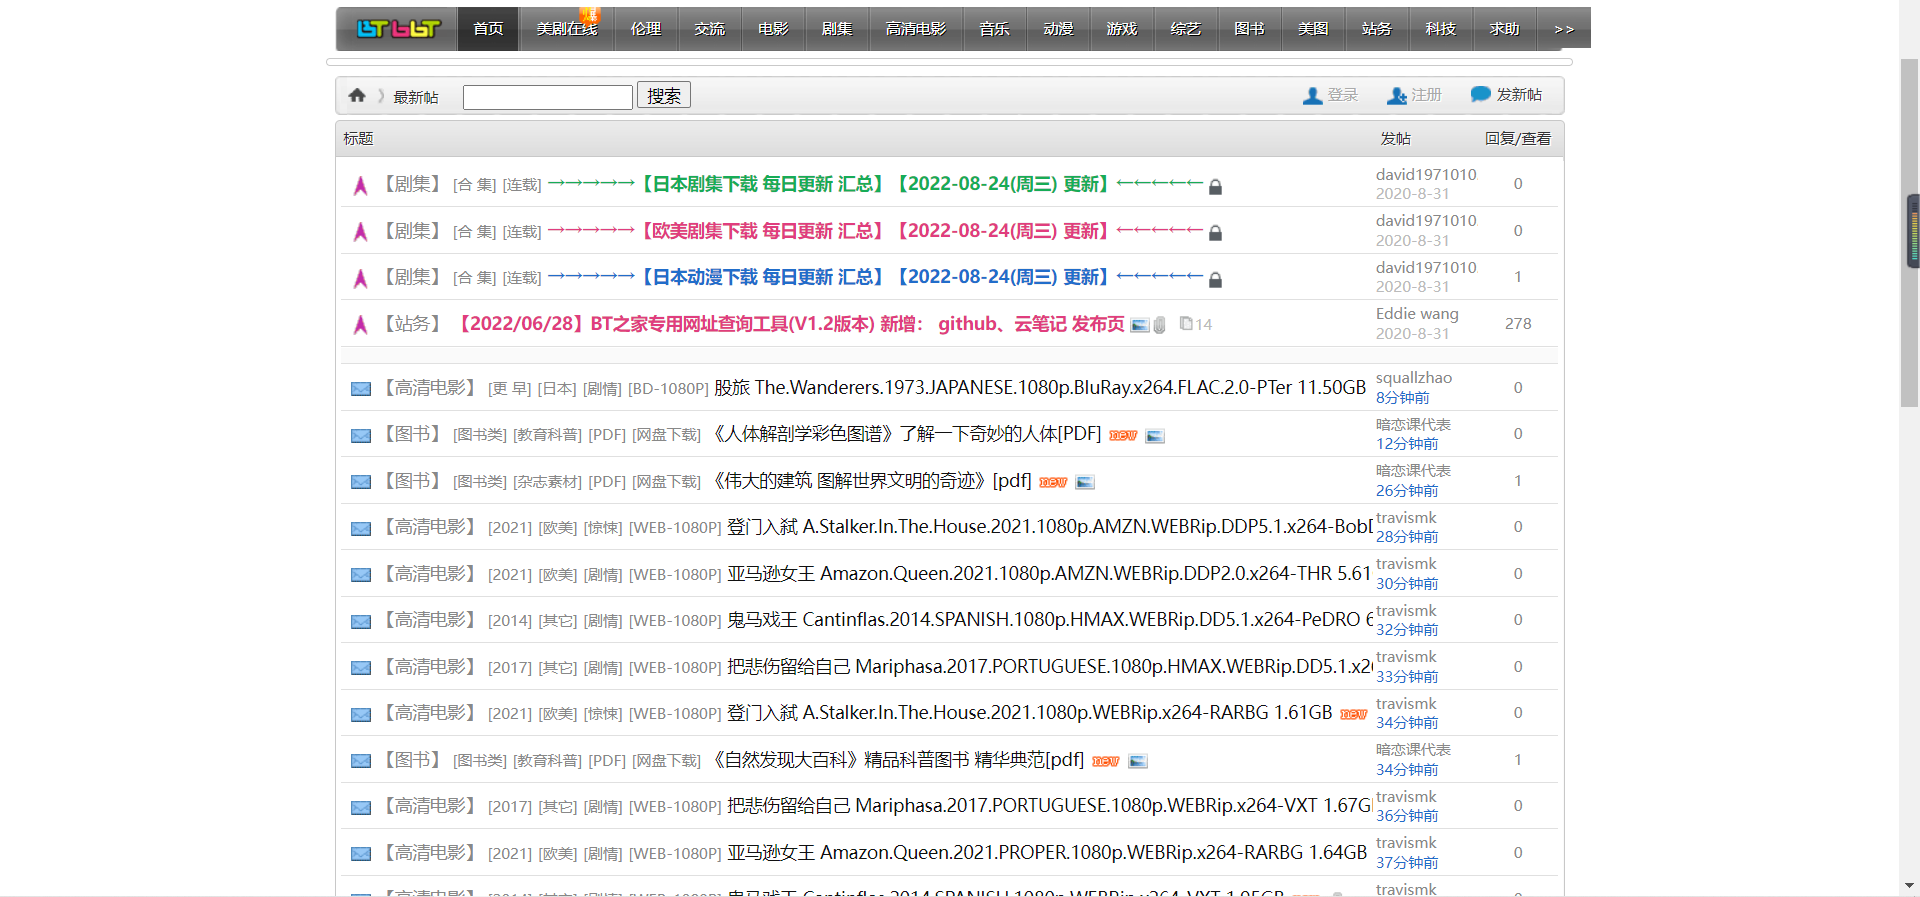The image size is (1920, 897).
Task: Click the 回复/查看 column header
Action: pos(1518,139)
